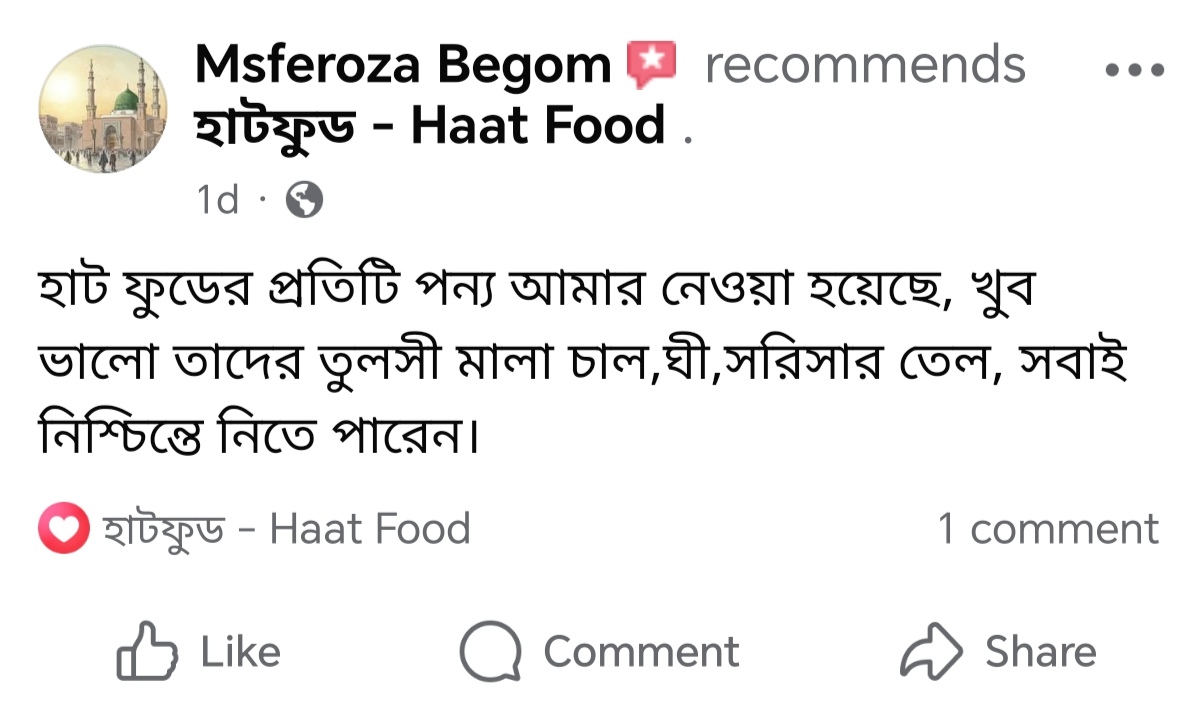Click the last line নিশ্চিন্তে নিতে পারেন
The height and width of the screenshot is (722, 1198).
(x=257, y=436)
